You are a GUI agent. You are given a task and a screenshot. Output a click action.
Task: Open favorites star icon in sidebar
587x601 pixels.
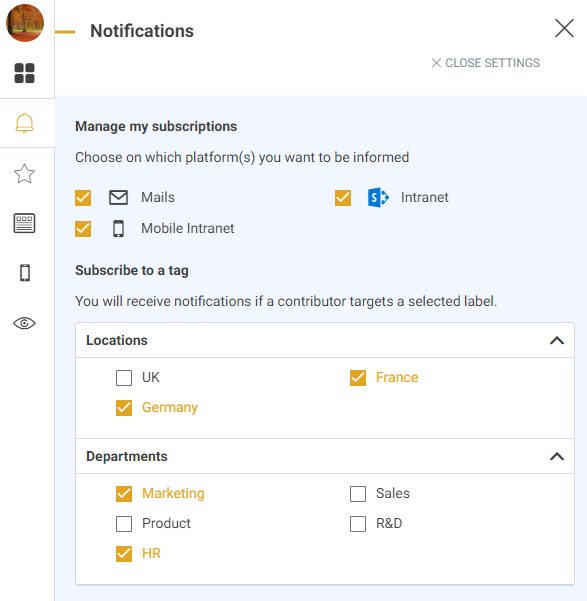(x=25, y=174)
